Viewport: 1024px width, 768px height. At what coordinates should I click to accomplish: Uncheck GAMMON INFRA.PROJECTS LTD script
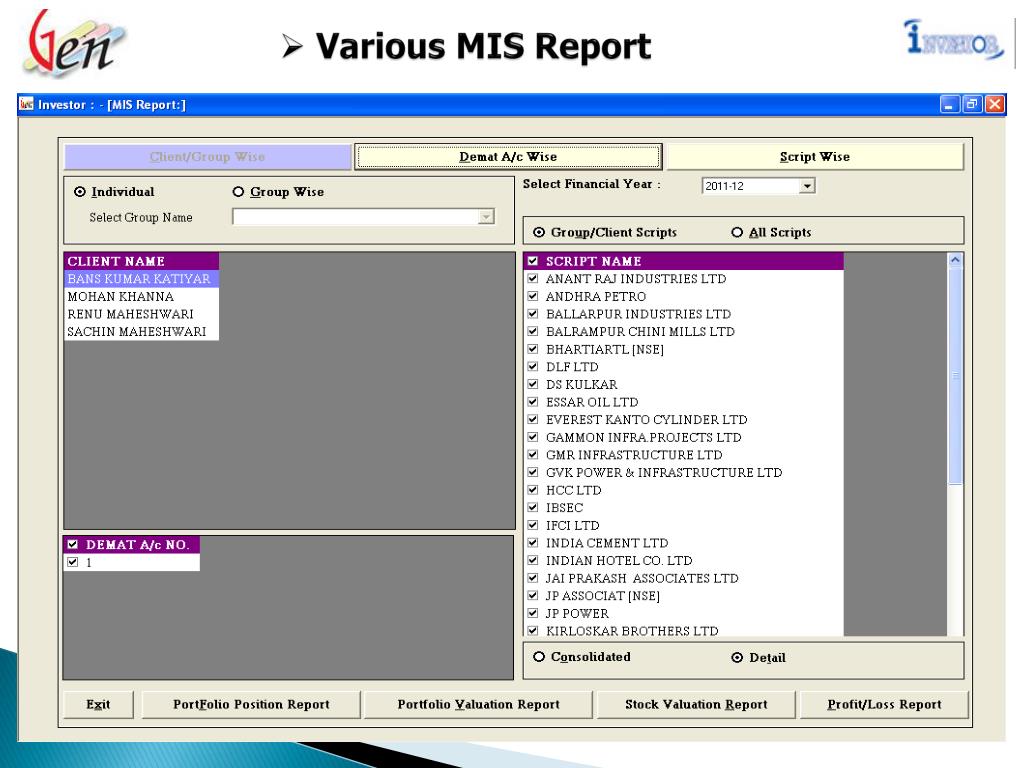pos(533,438)
